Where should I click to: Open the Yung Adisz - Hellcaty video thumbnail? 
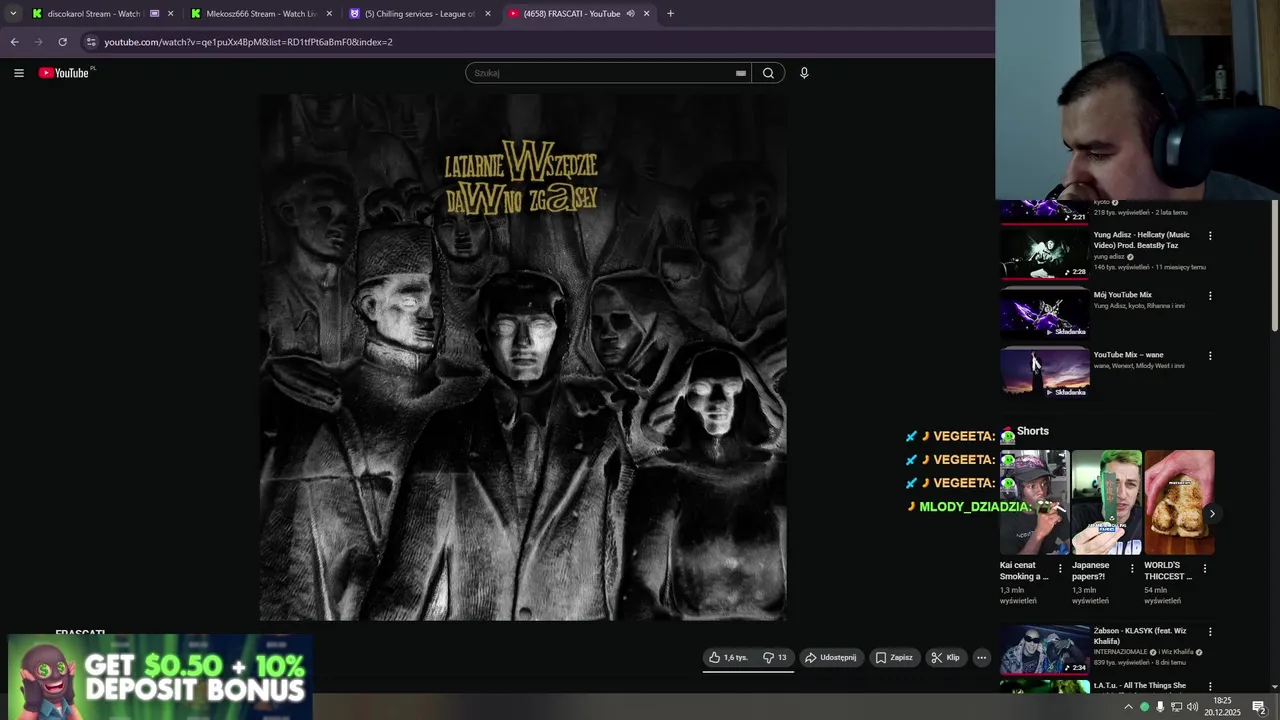point(1045,253)
